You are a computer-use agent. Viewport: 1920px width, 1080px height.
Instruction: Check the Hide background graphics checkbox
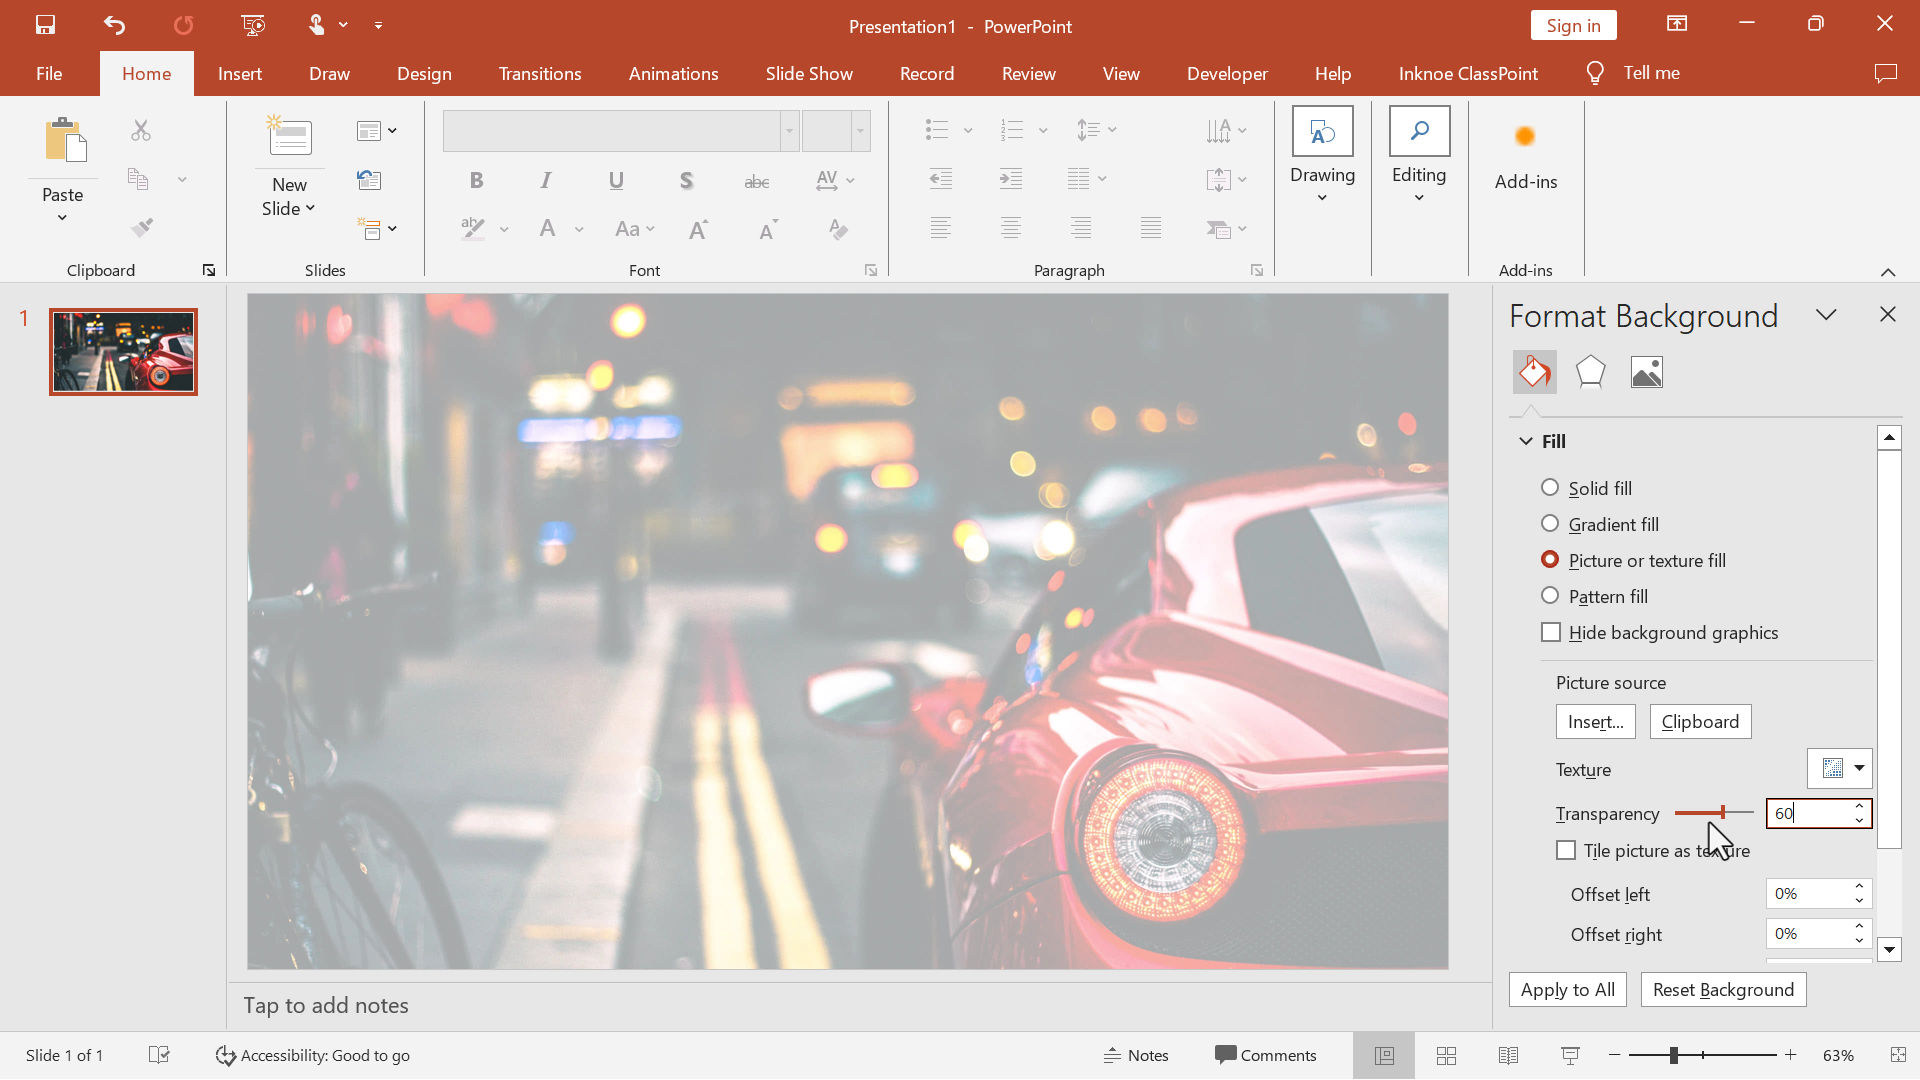pos(1551,632)
